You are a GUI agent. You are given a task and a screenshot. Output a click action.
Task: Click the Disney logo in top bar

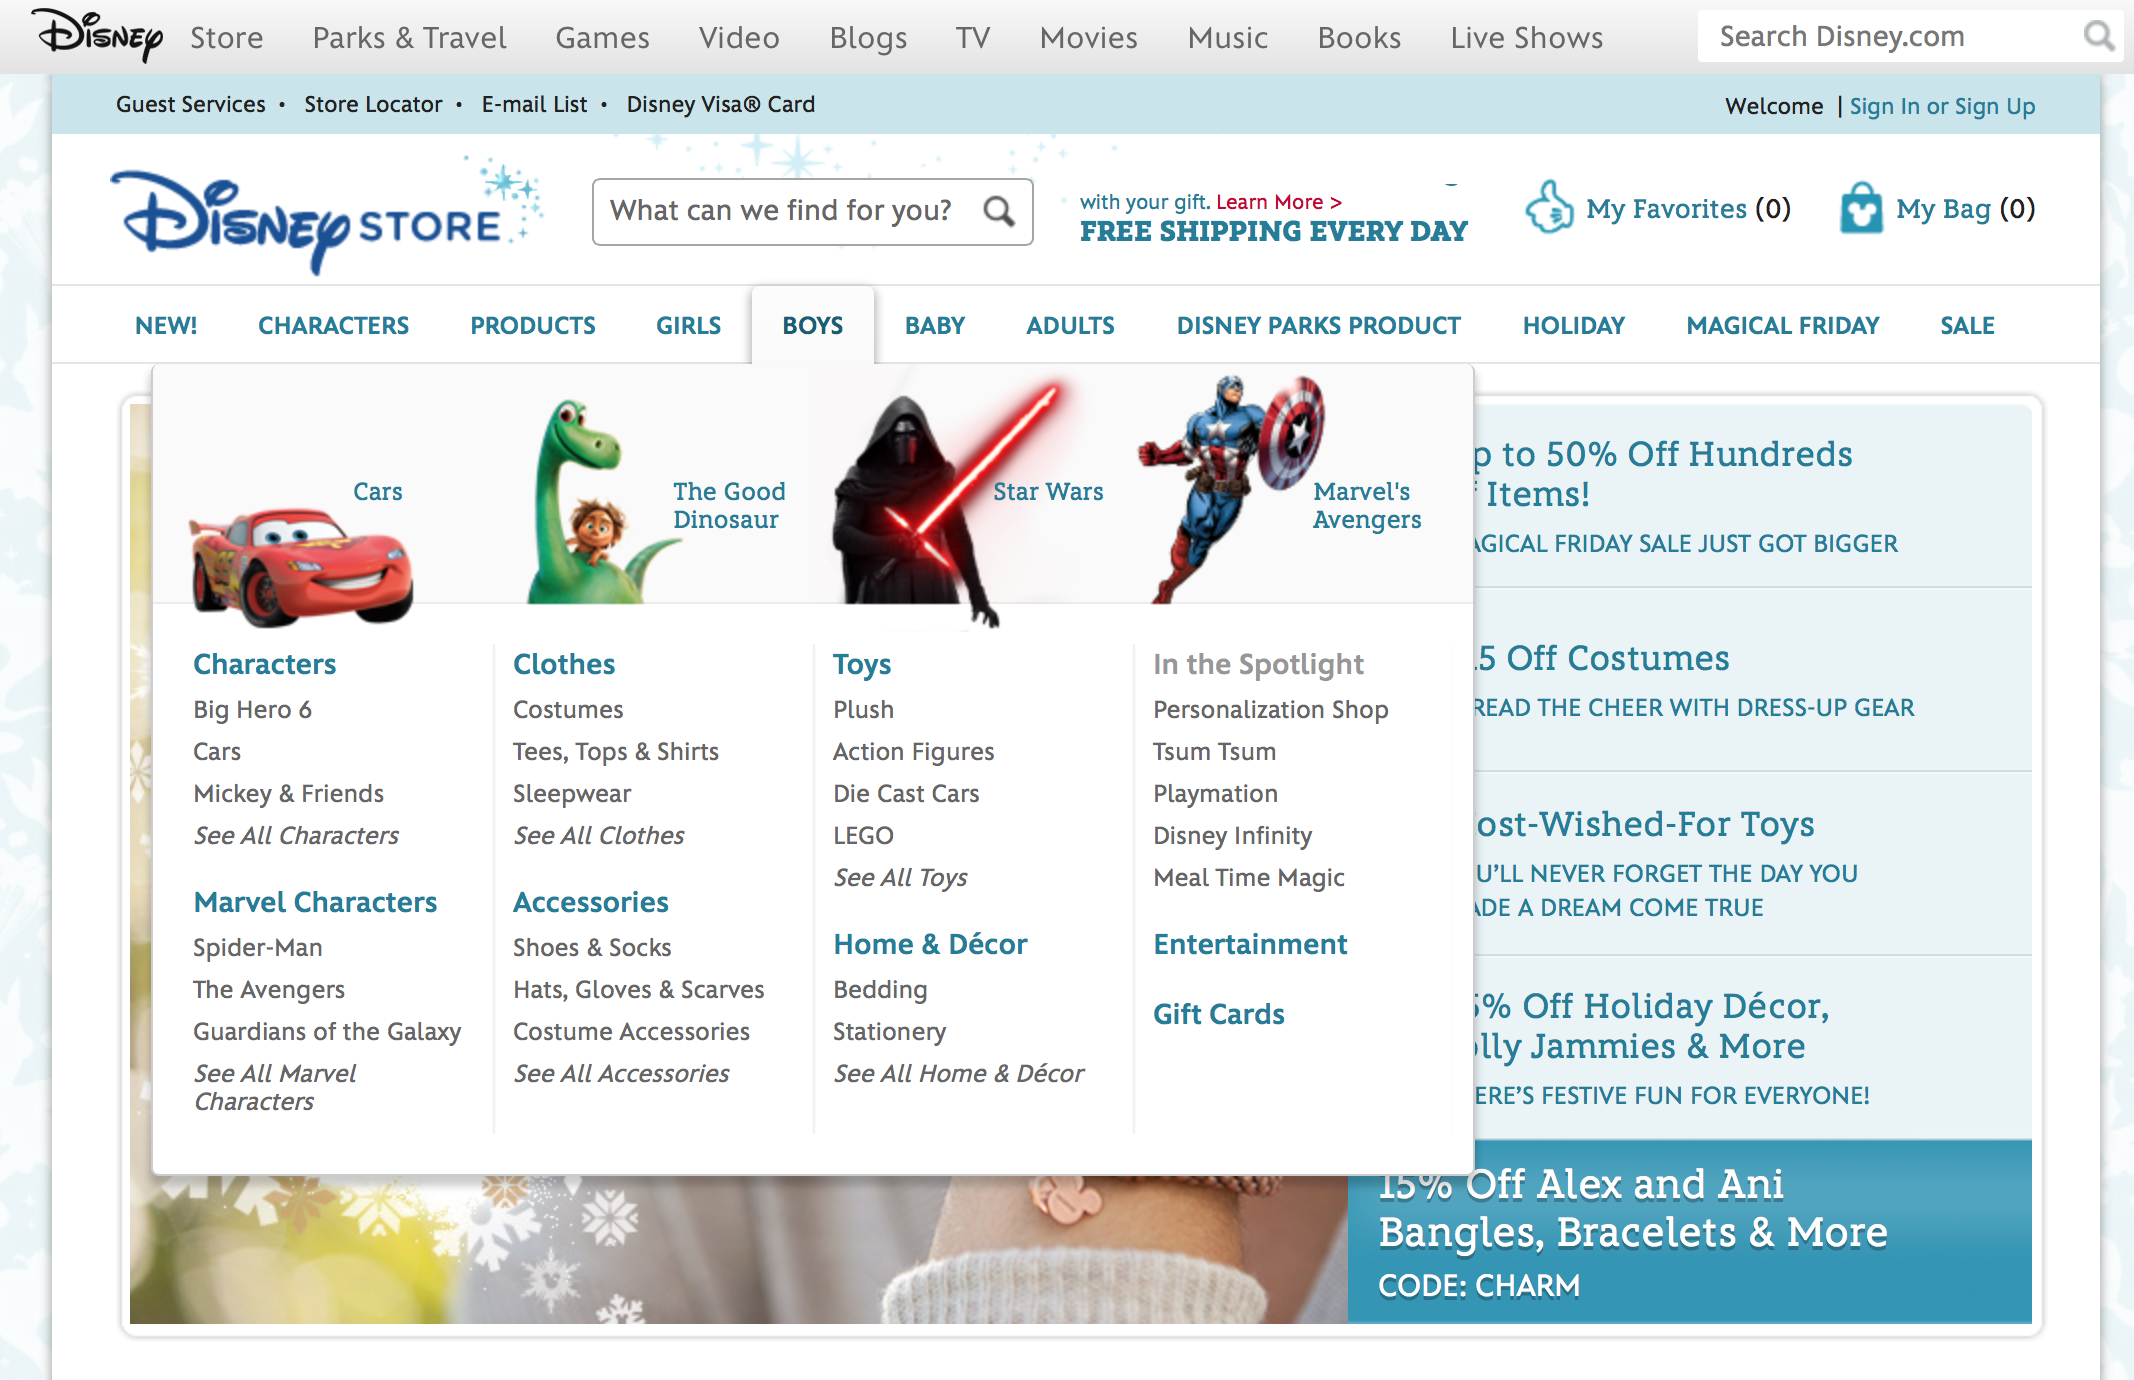[99, 36]
